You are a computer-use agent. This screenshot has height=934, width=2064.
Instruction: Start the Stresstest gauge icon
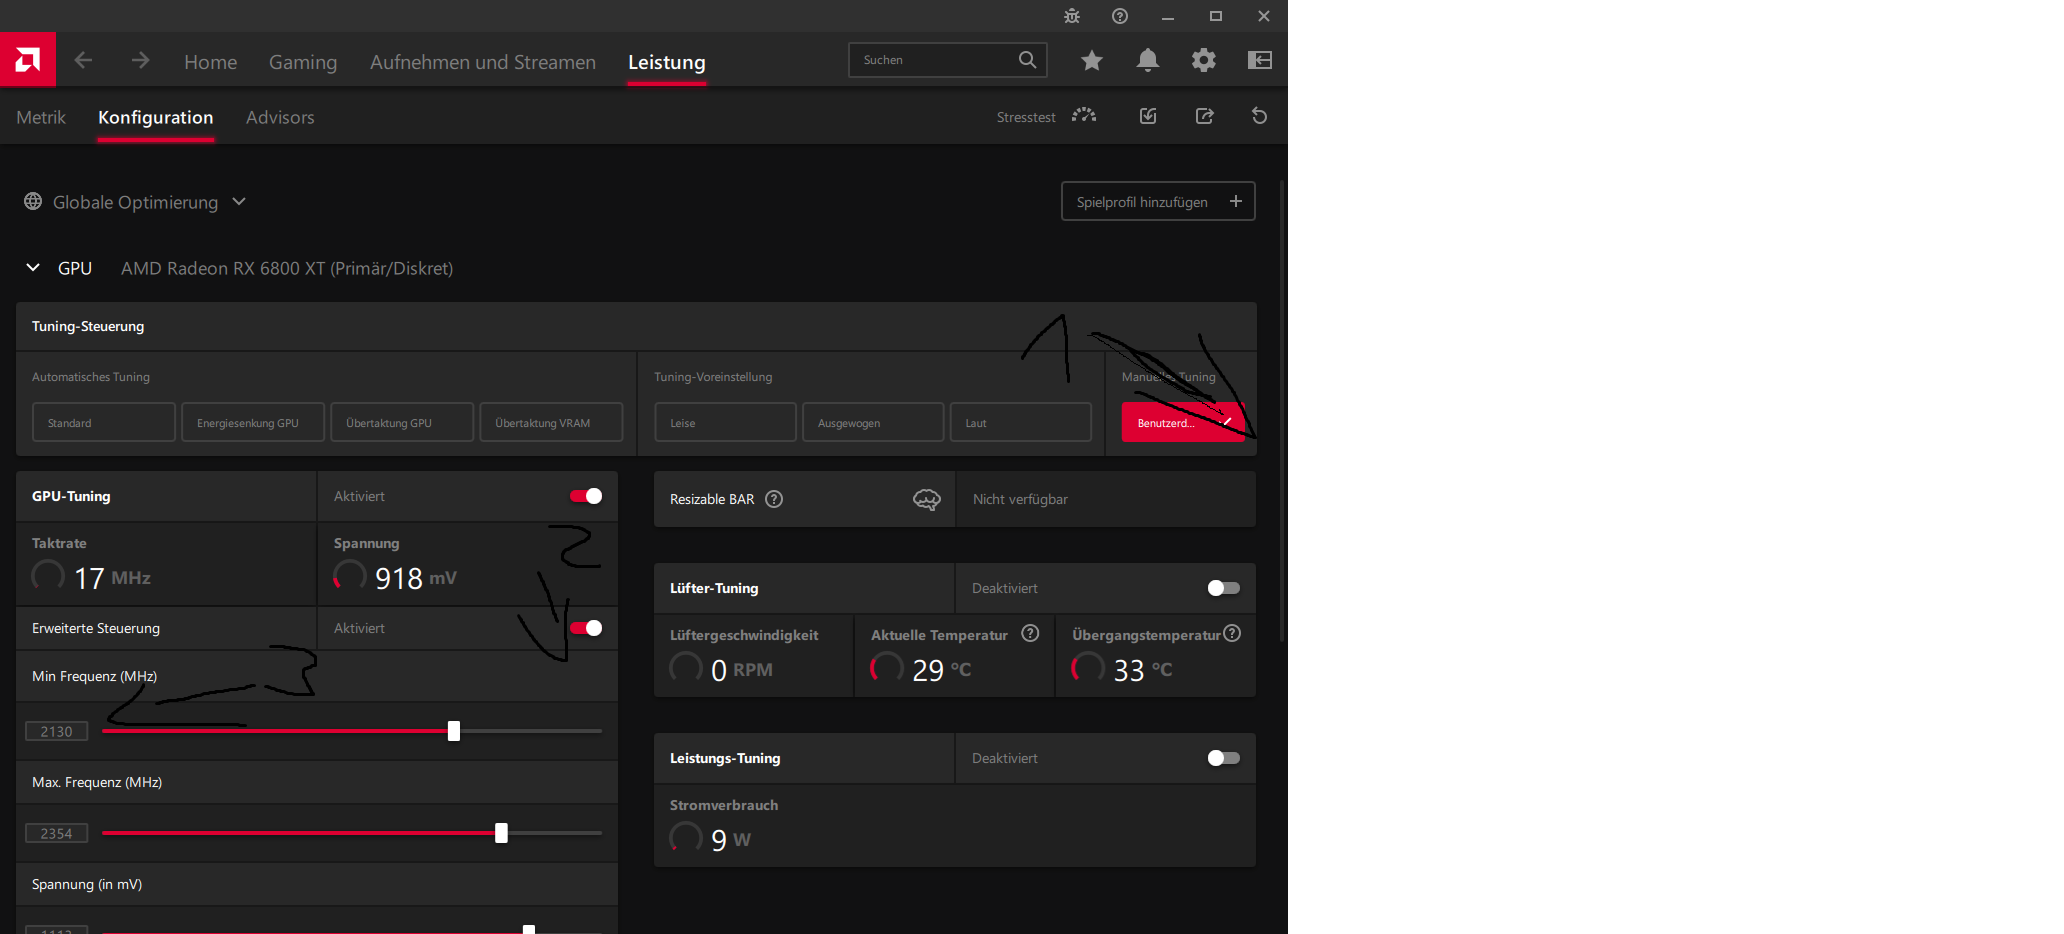1084,116
